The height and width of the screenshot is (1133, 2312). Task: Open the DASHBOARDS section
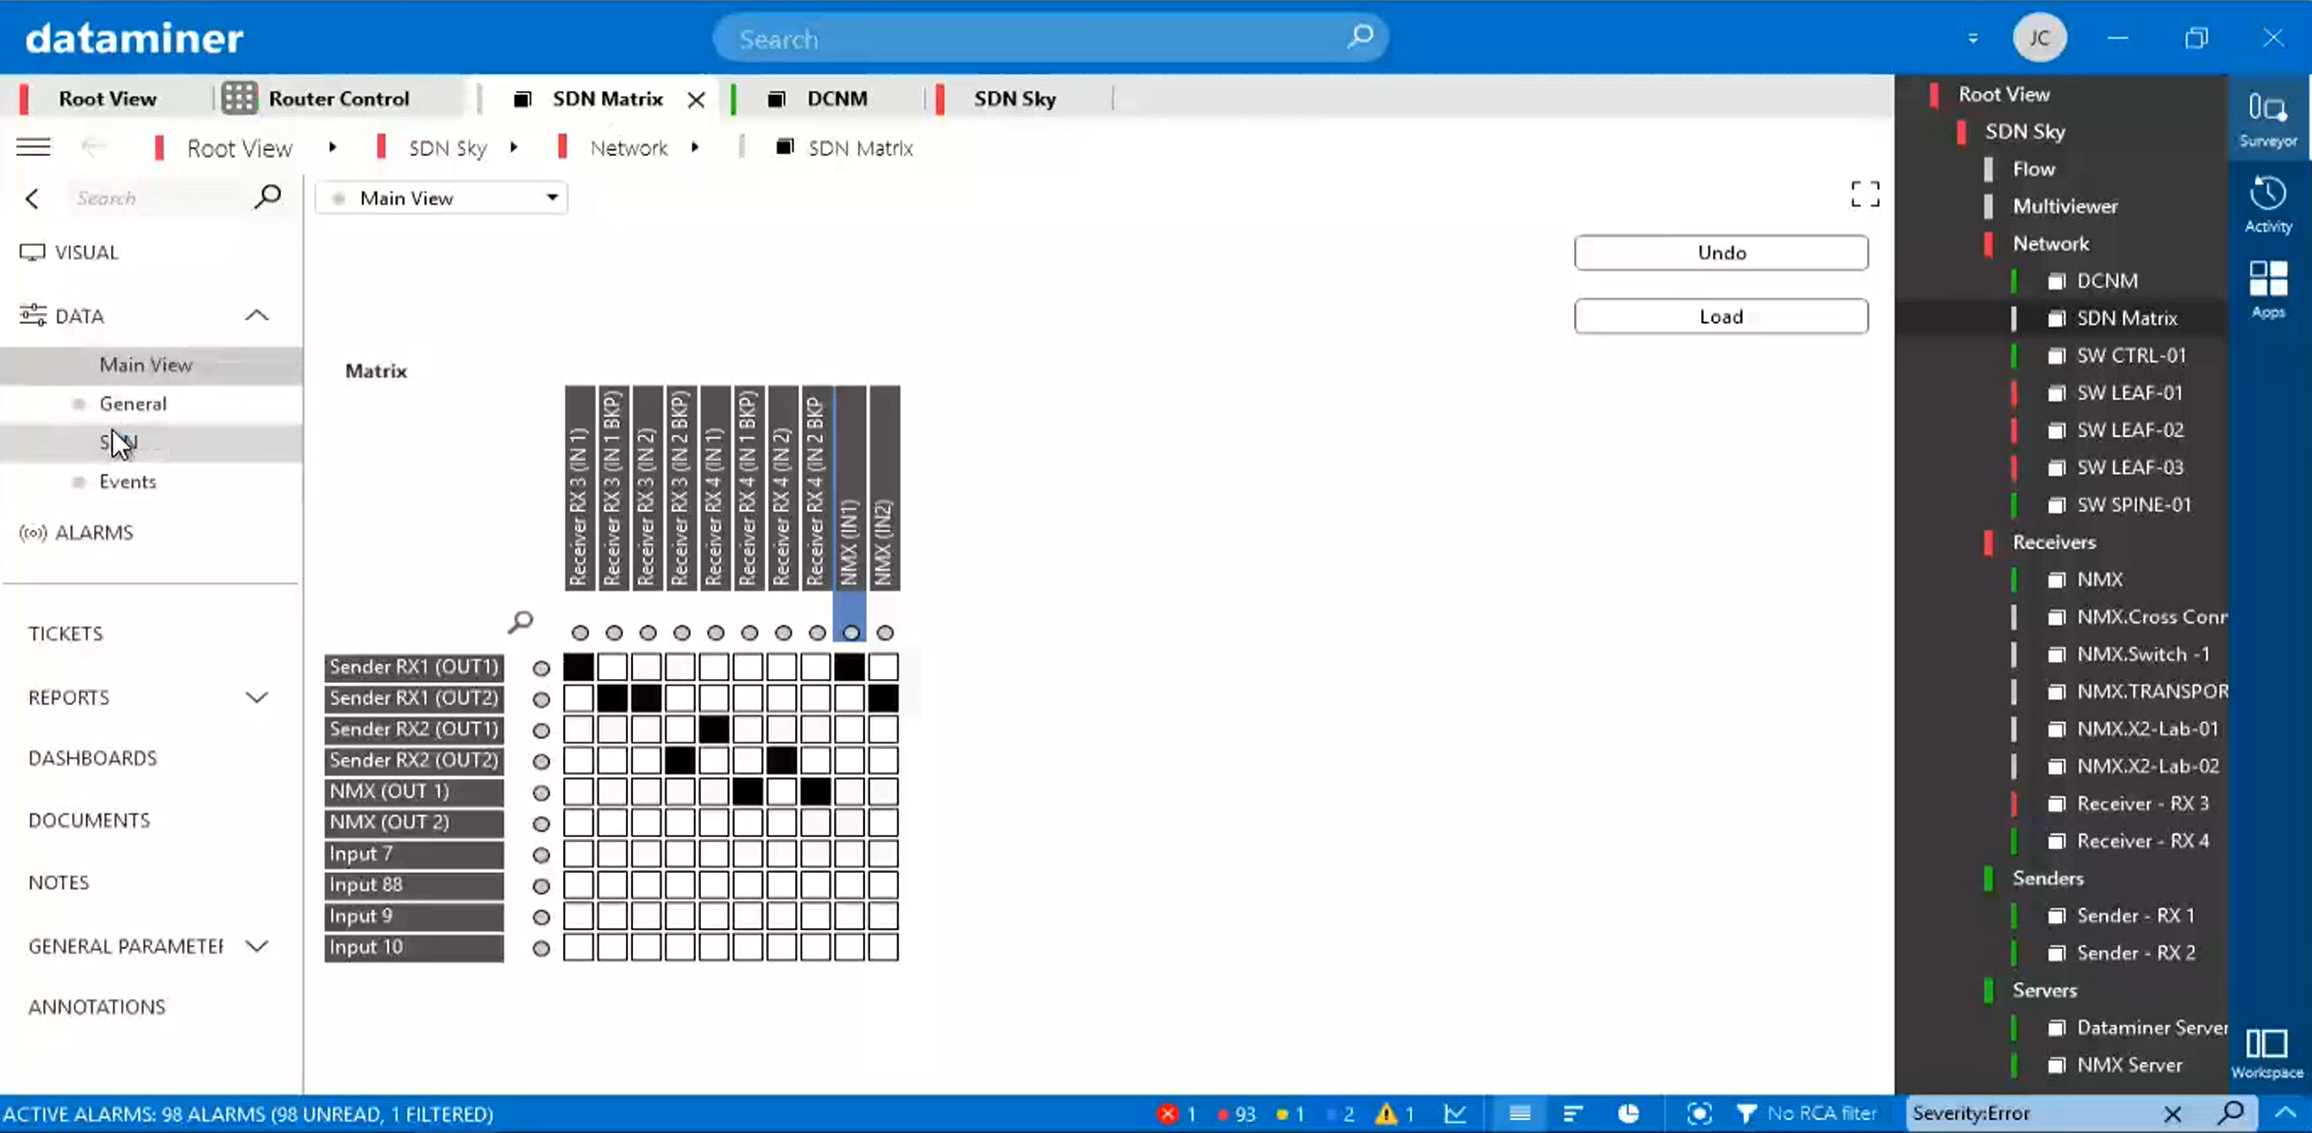tap(92, 758)
